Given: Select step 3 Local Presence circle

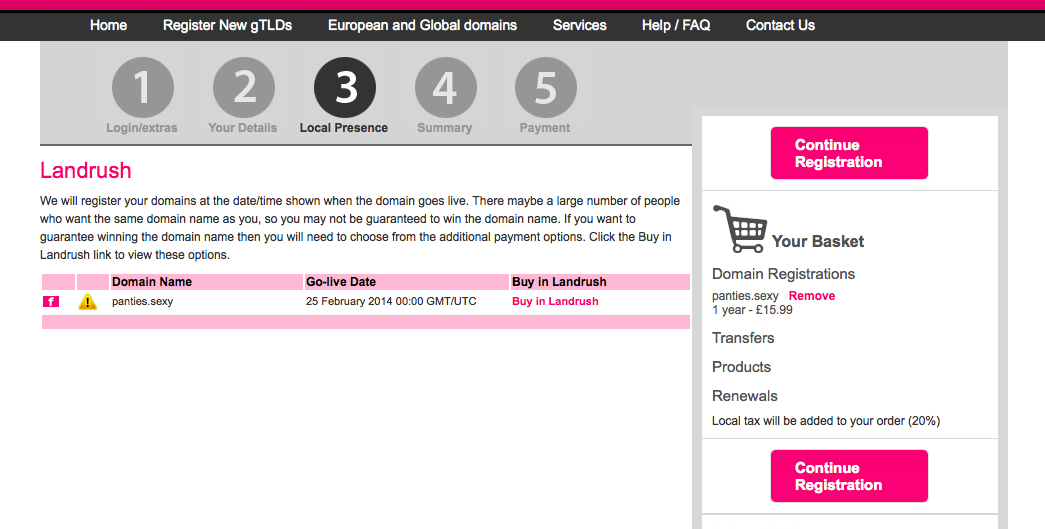Looking at the screenshot, I should coord(345,88).
